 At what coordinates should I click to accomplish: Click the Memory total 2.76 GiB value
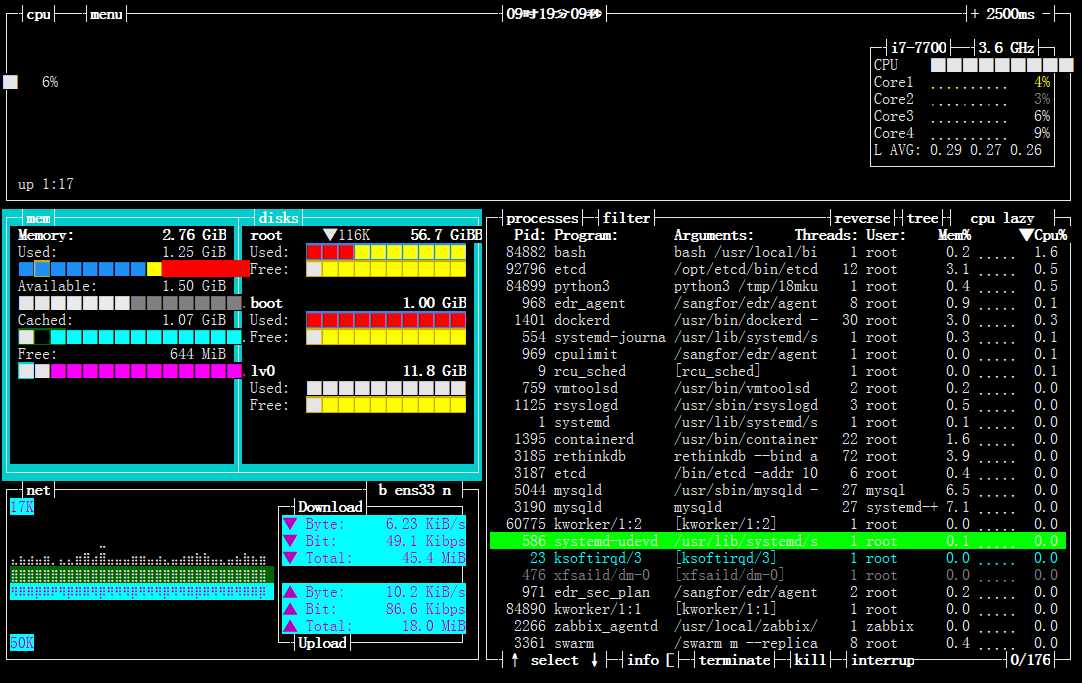194,235
